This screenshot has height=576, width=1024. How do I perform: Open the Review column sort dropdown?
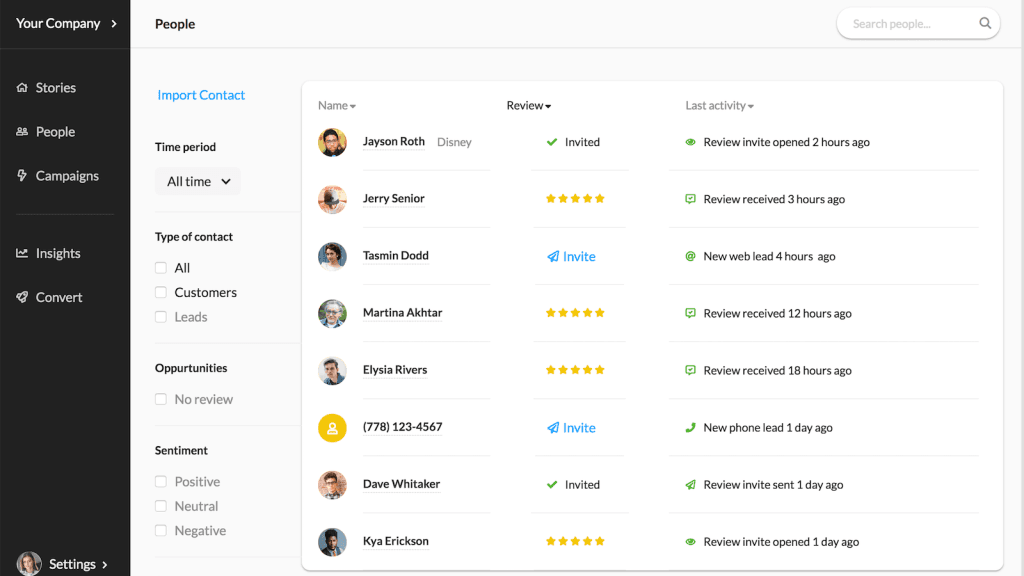pos(549,105)
